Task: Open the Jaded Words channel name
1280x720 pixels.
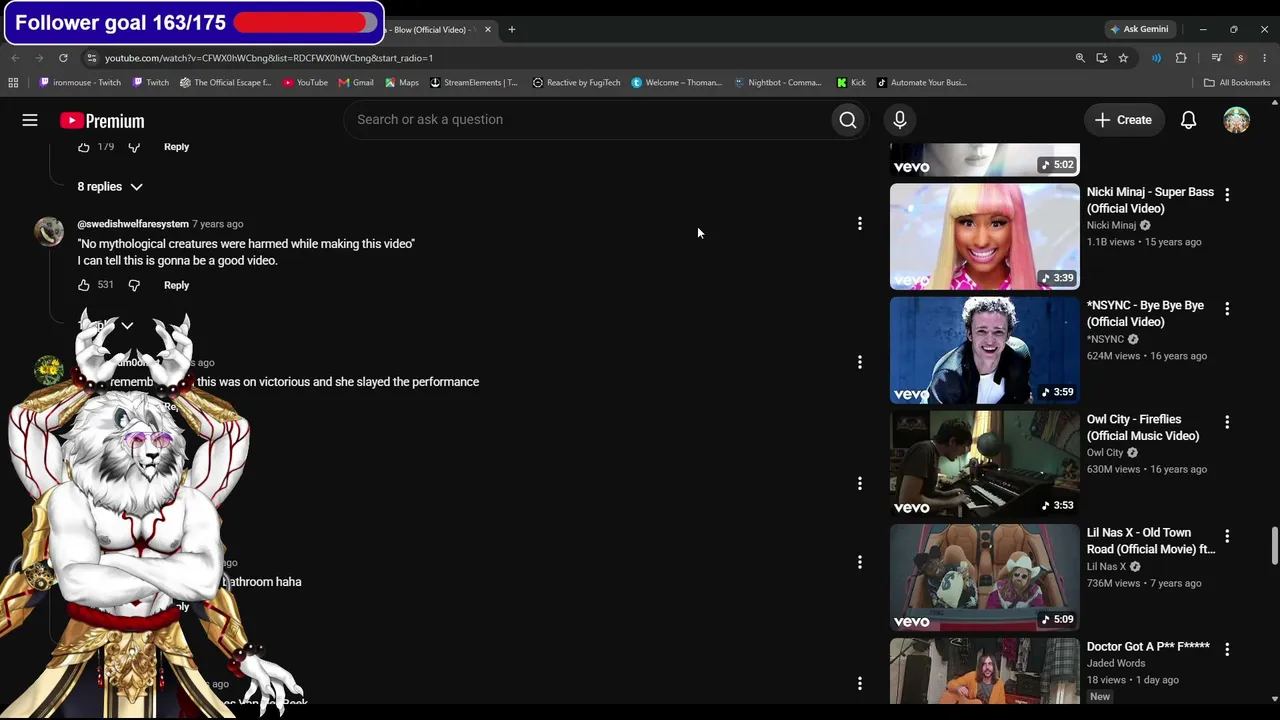Action: 1116,663
